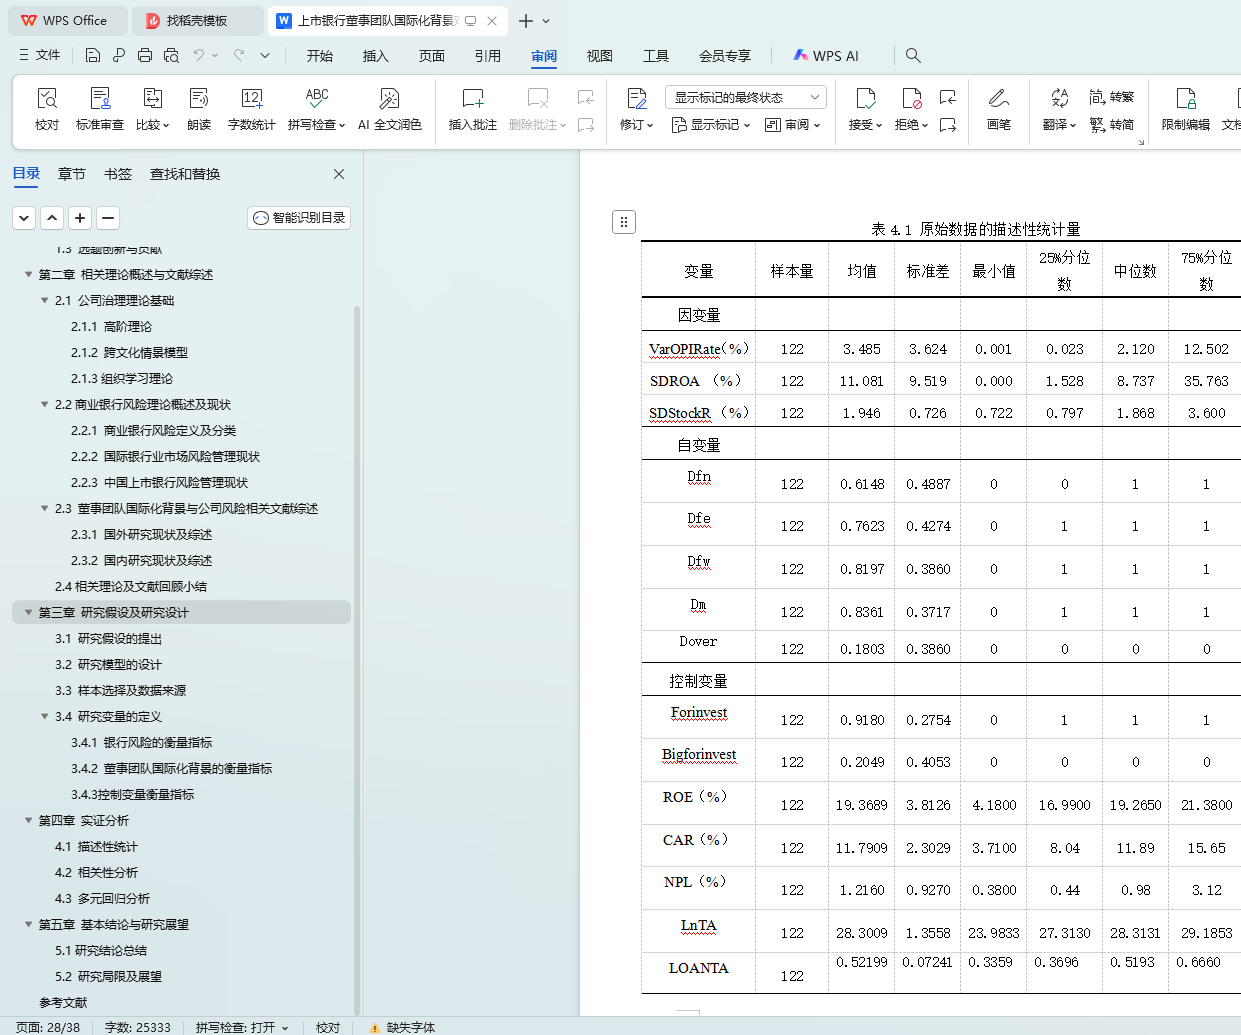Launch 标准审查 standard review
1241x1035 pixels.
coord(100,109)
